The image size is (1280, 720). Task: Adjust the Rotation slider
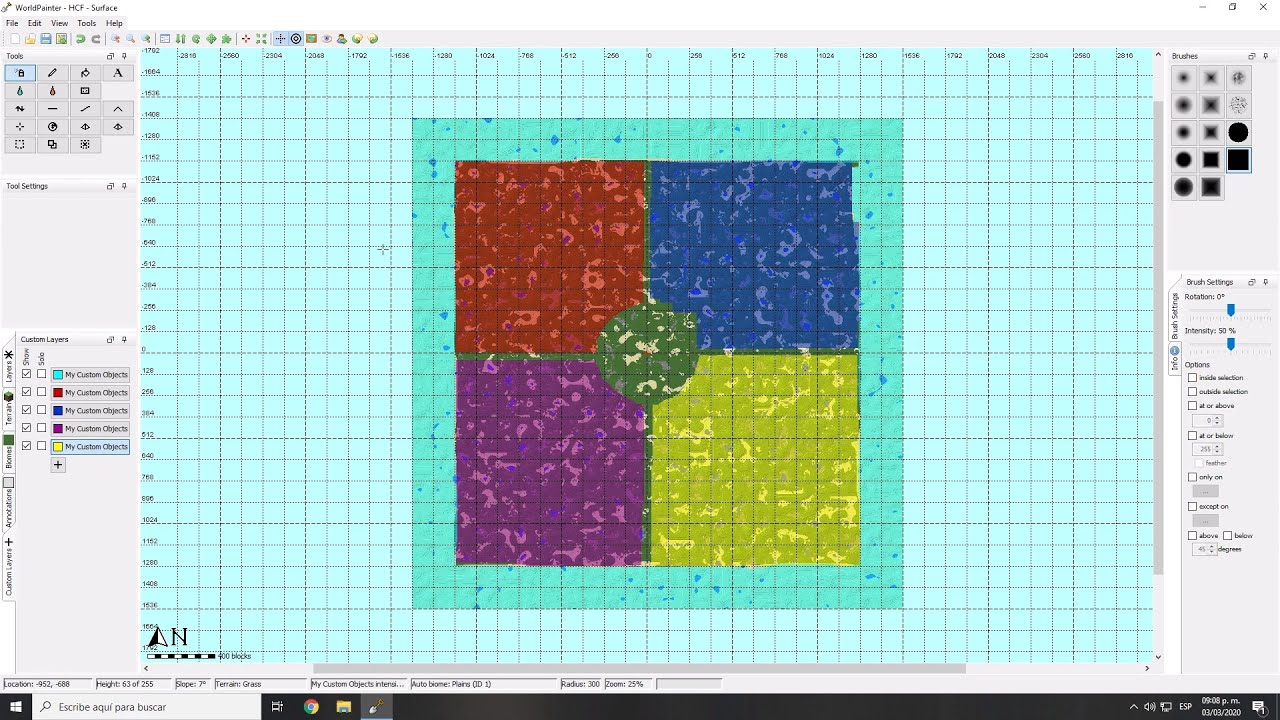click(x=1230, y=311)
